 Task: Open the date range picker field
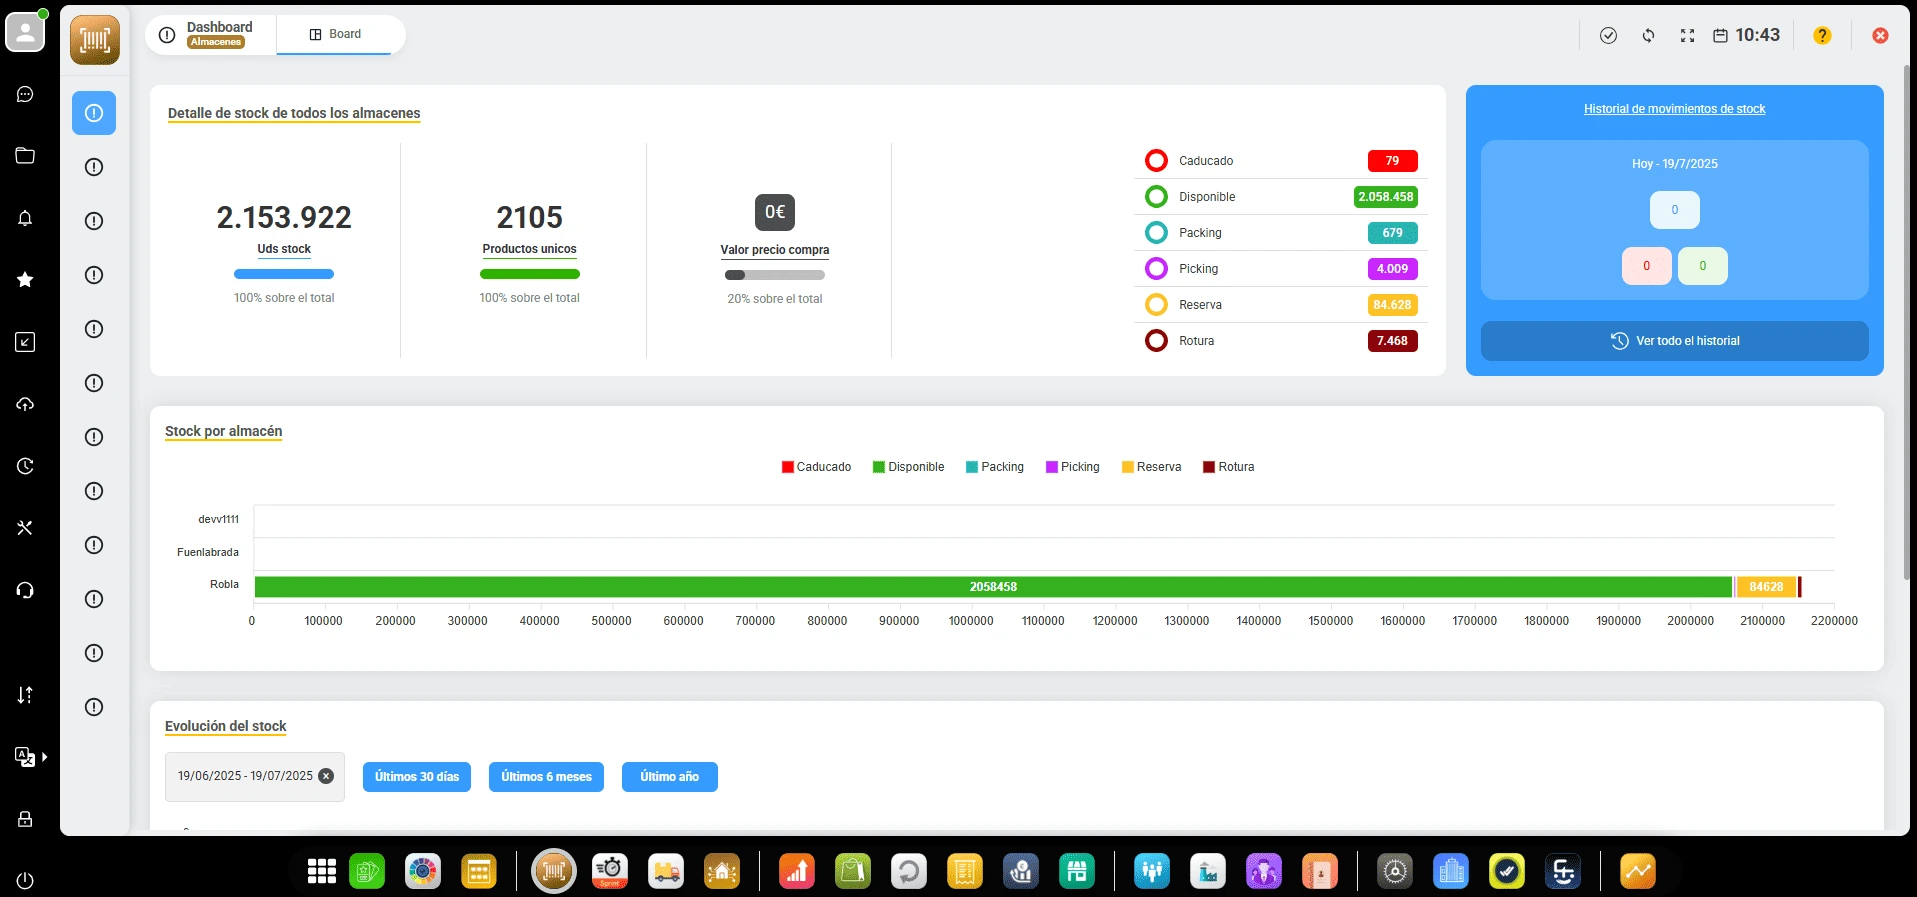tap(245, 776)
